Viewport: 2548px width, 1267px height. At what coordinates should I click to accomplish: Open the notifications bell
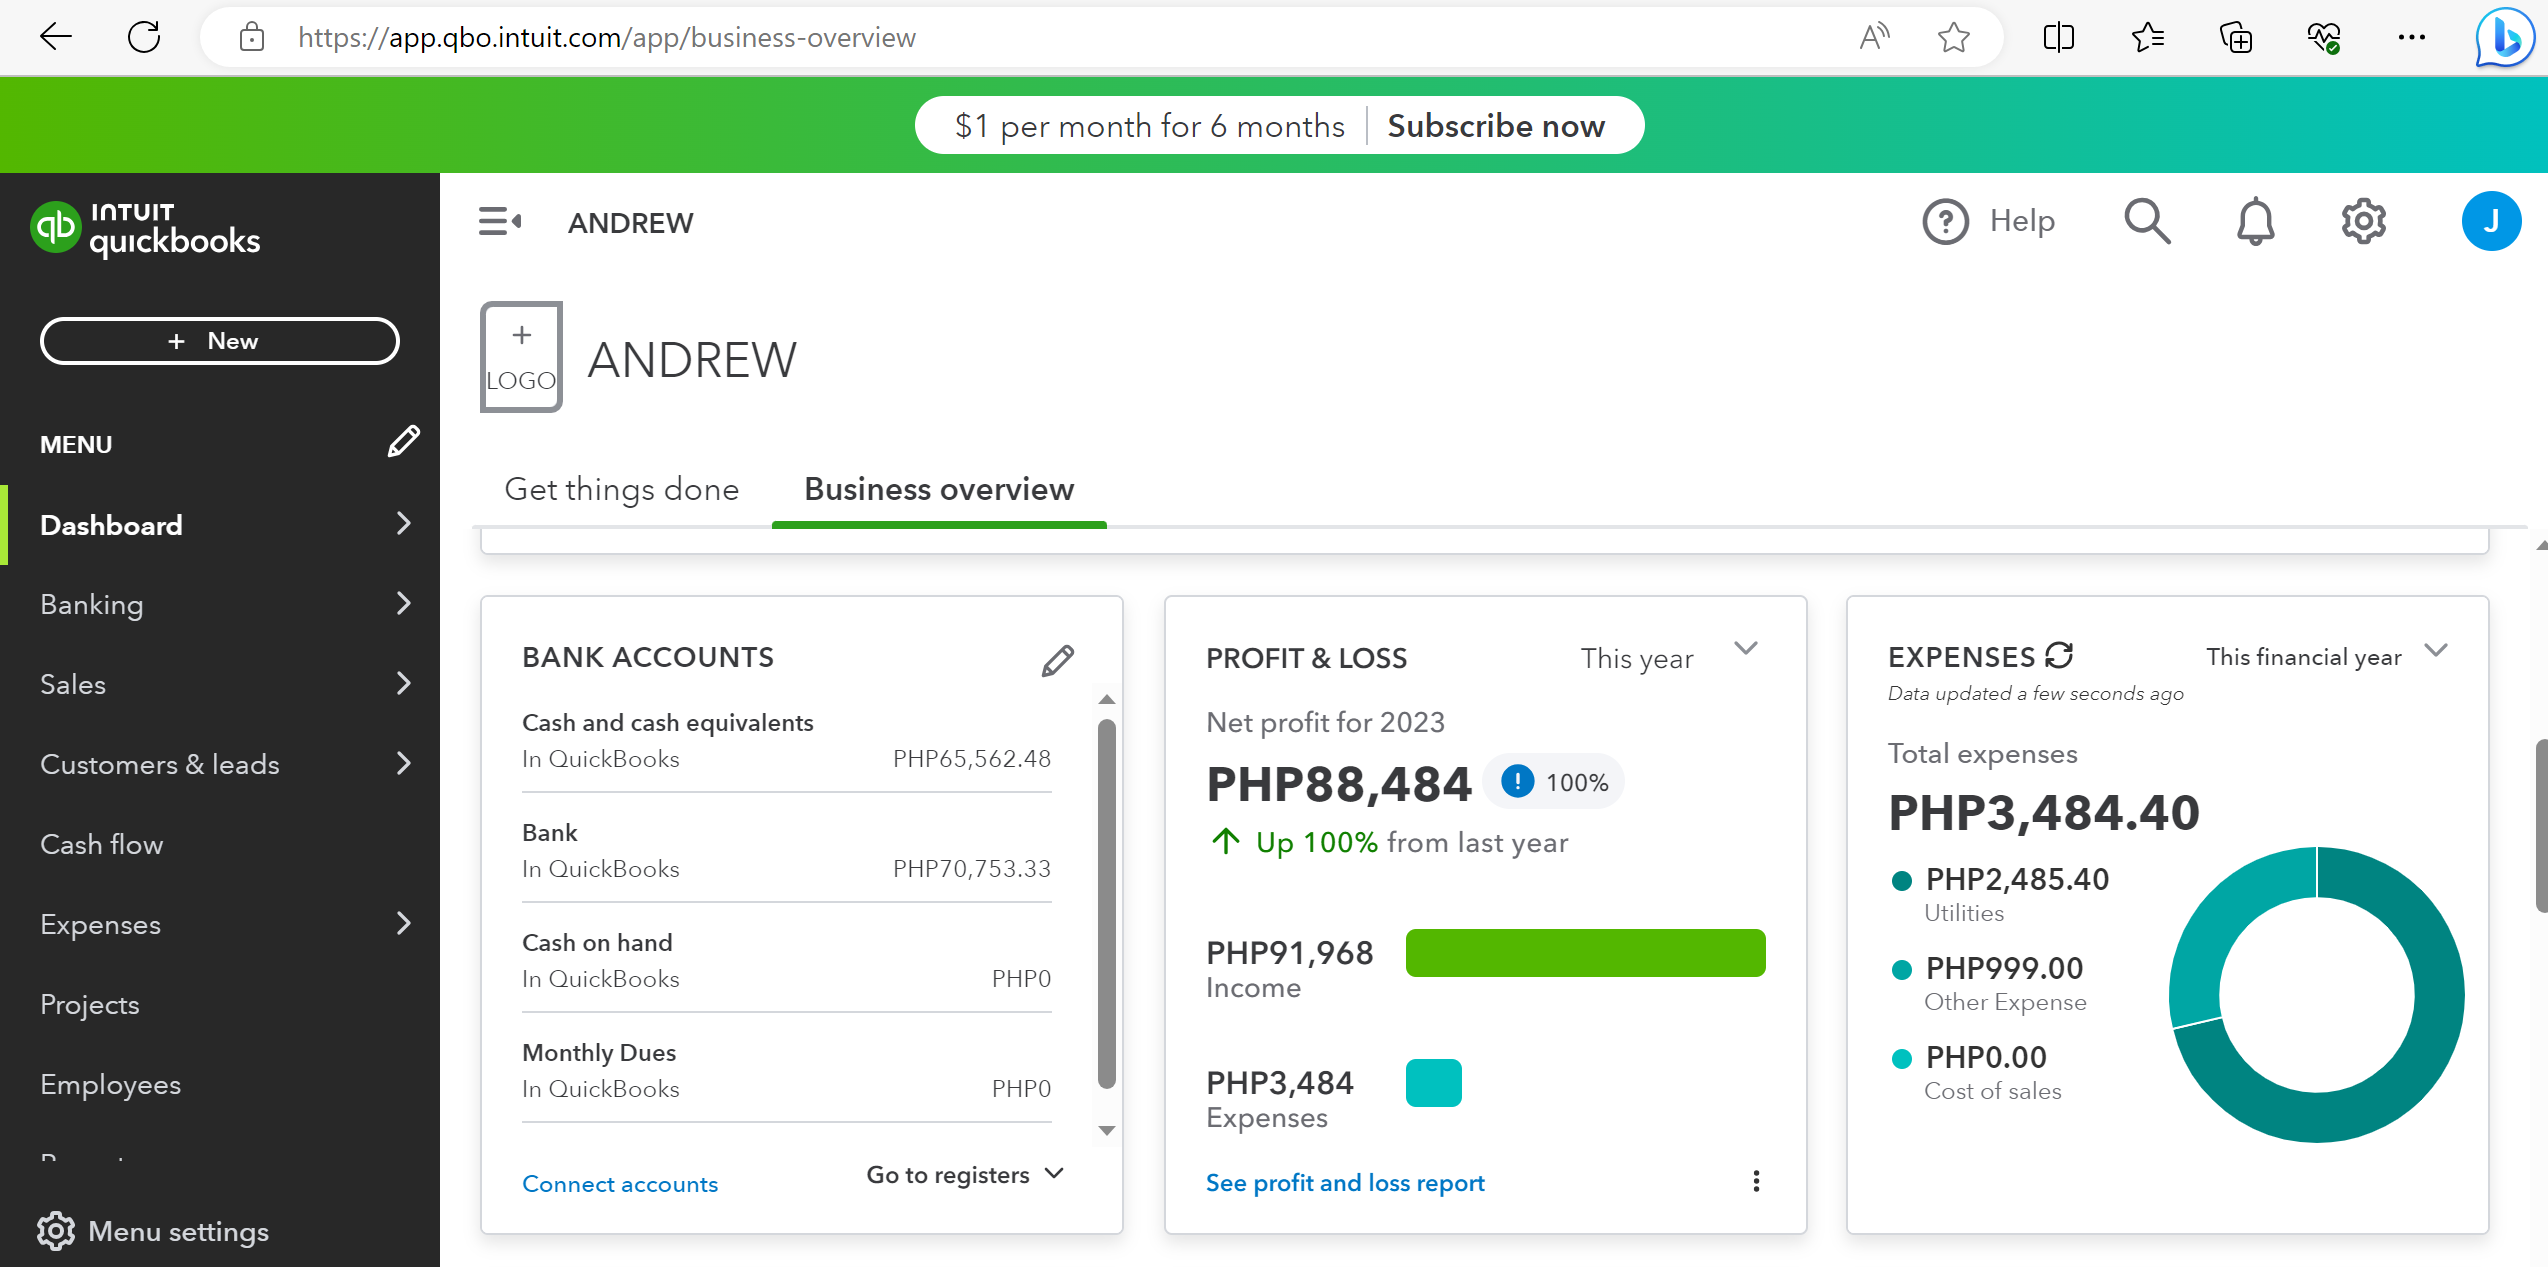click(x=2255, y=221)
